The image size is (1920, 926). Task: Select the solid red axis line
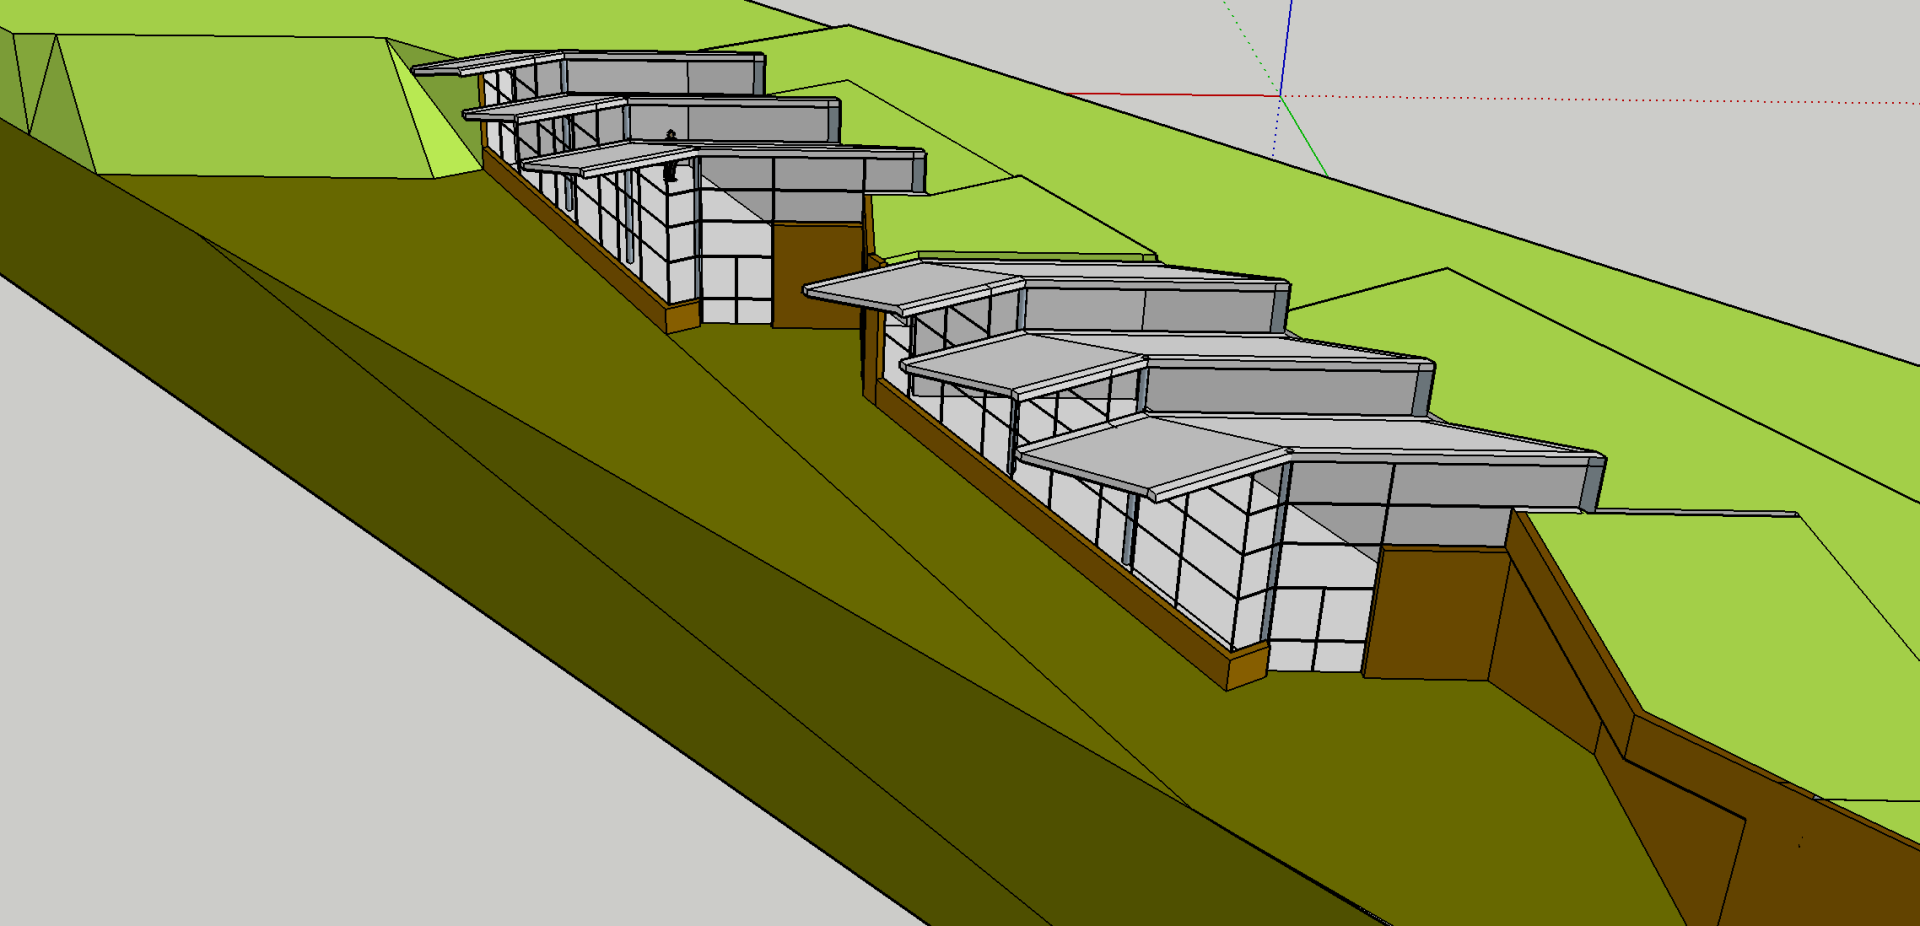[x=1174, y=95]
